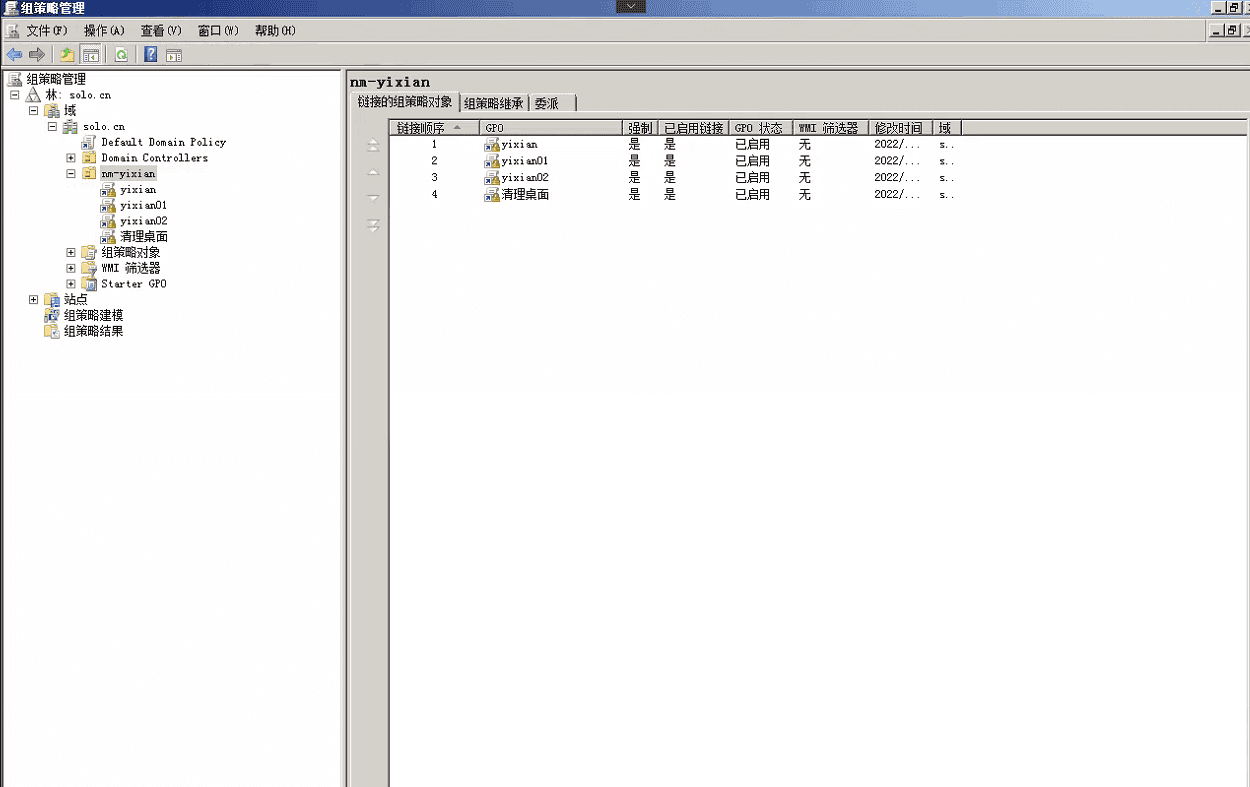Select yixian02 under nm-yixian in tree

143,221
